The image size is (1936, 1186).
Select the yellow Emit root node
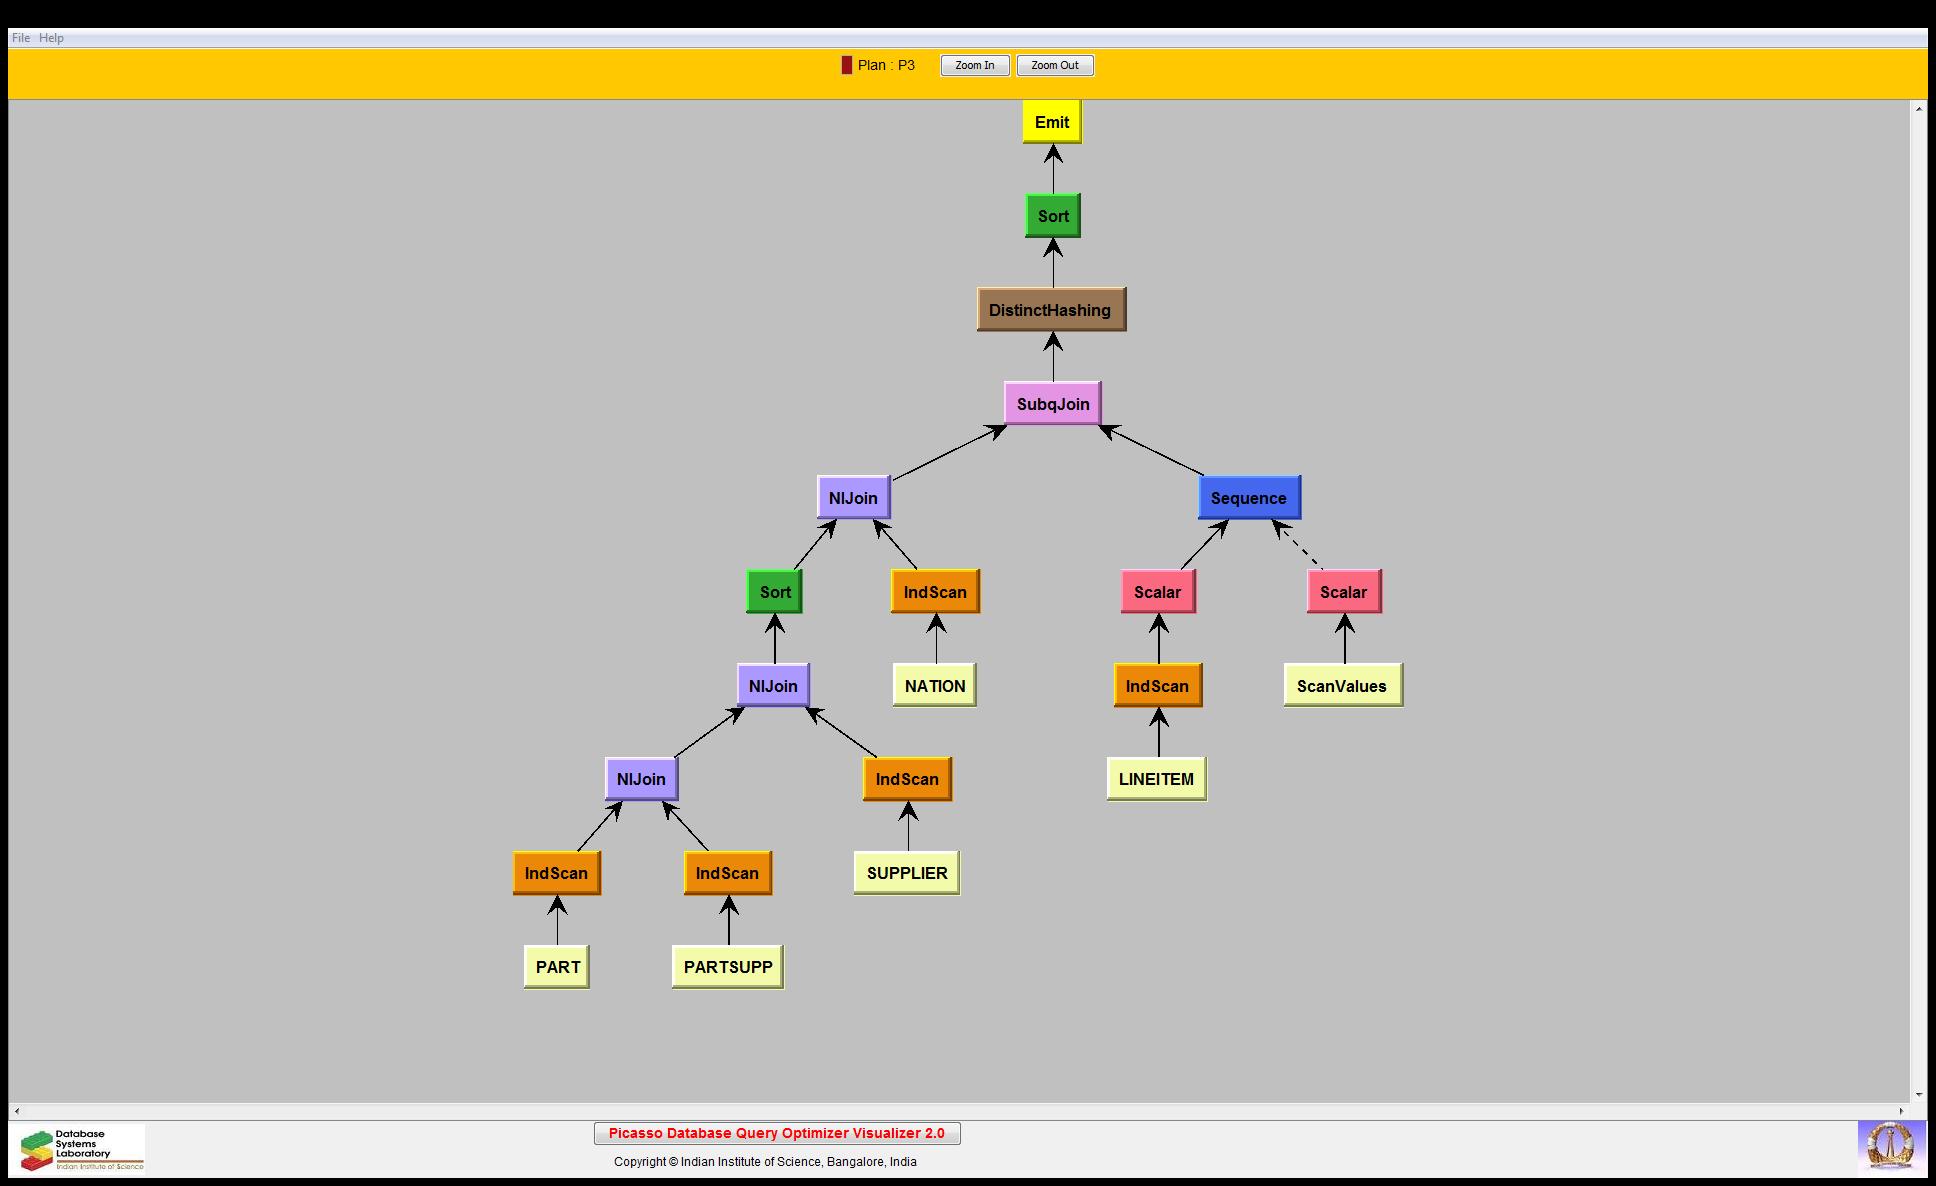pos(1051,122)
